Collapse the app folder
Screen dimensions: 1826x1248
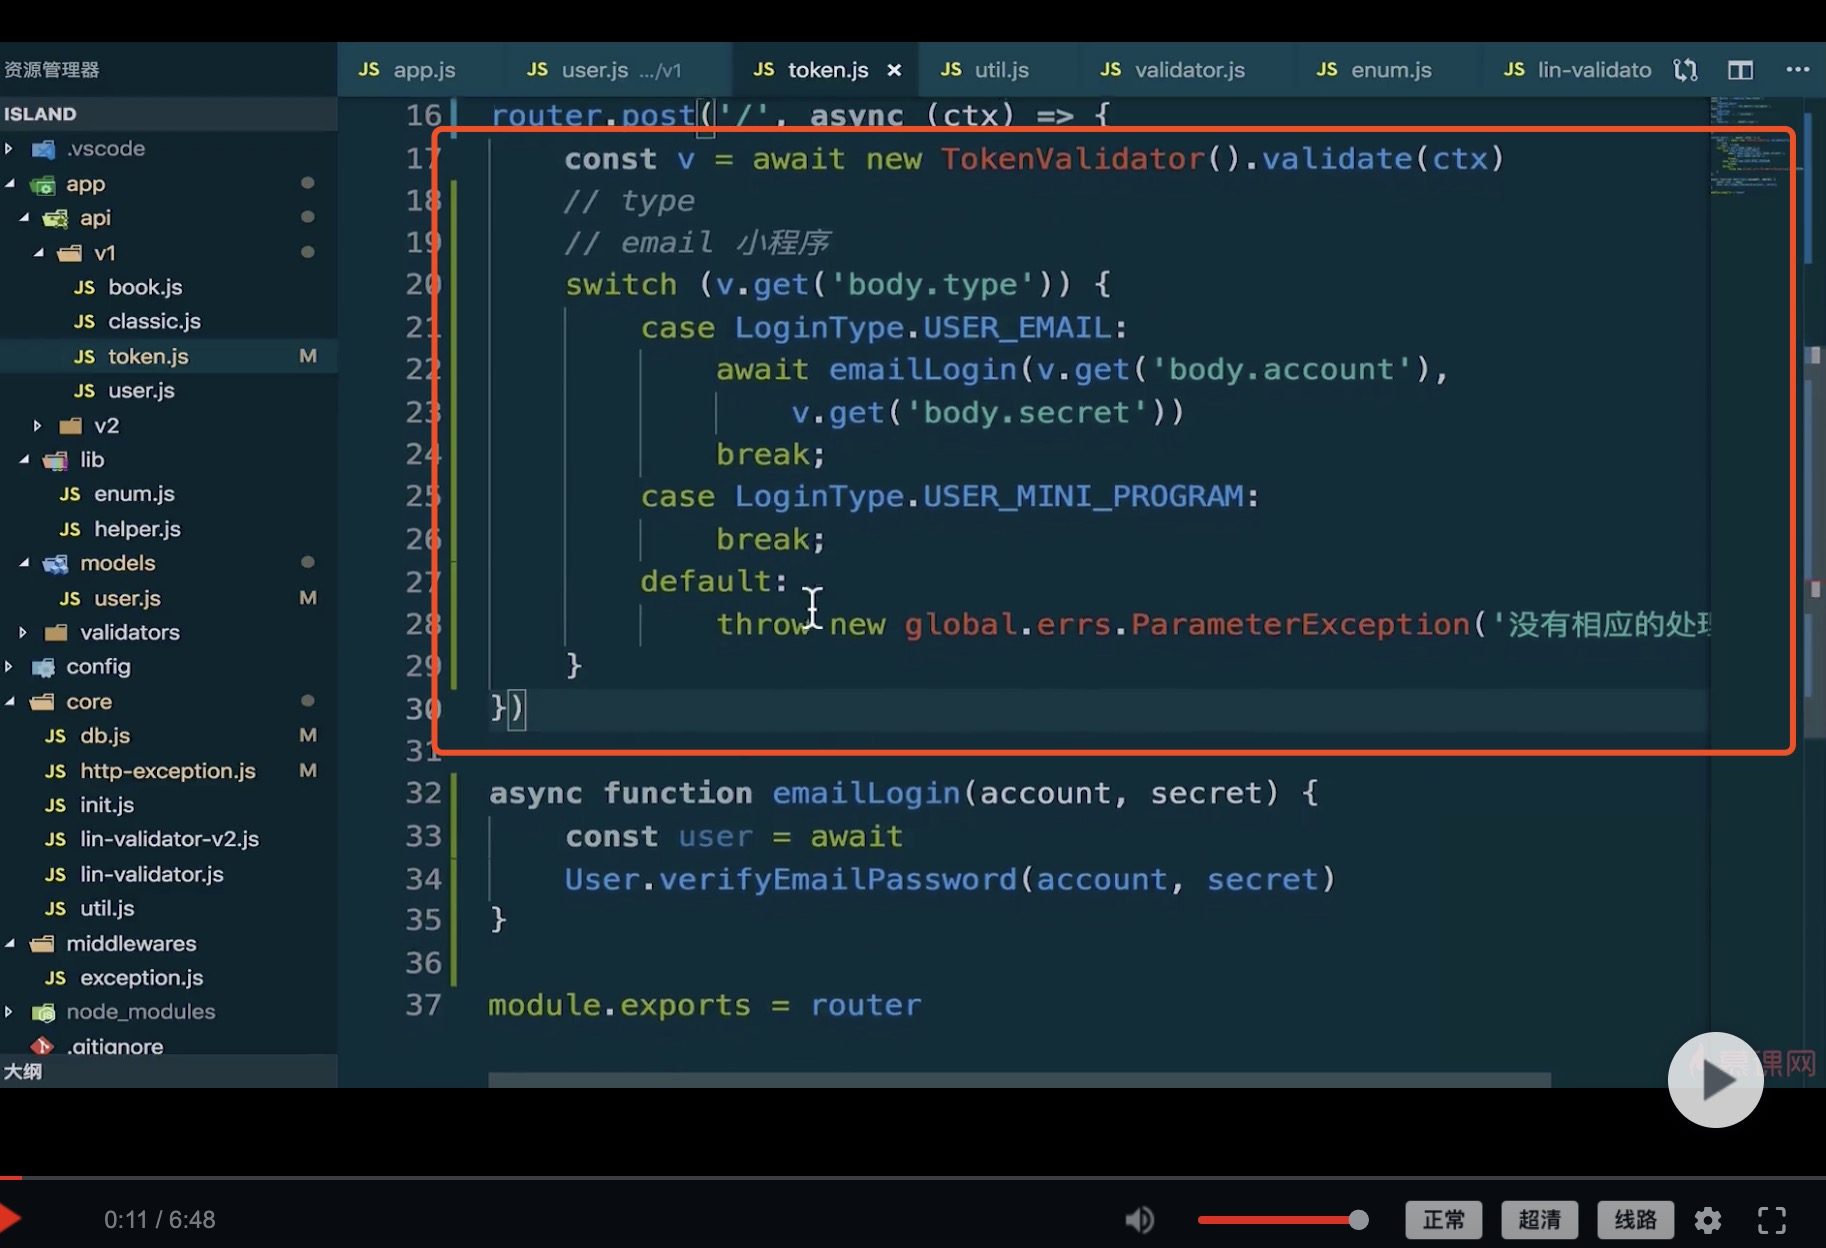(x=9, y=184)
